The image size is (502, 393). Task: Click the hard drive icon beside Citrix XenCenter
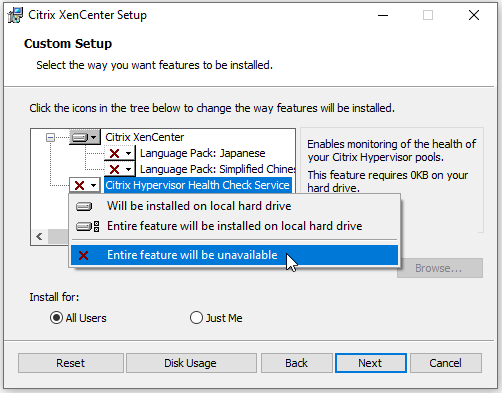point(80,137)
